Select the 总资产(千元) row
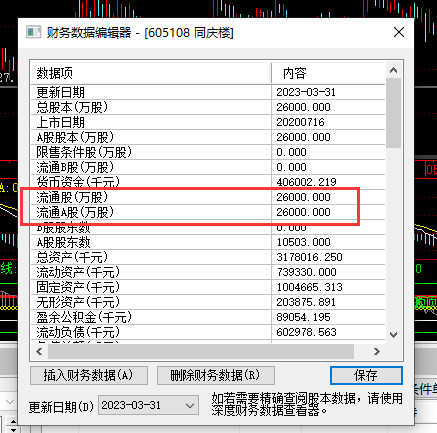437x433 pixels. (208, 257)
